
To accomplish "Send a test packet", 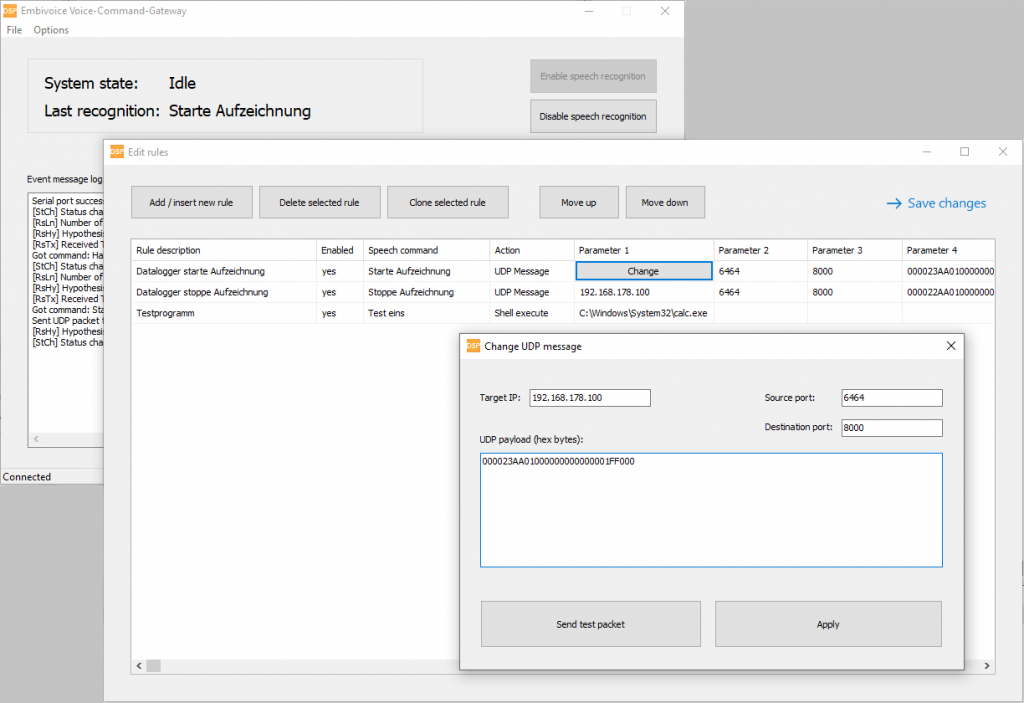I will (x=590, y=624).
